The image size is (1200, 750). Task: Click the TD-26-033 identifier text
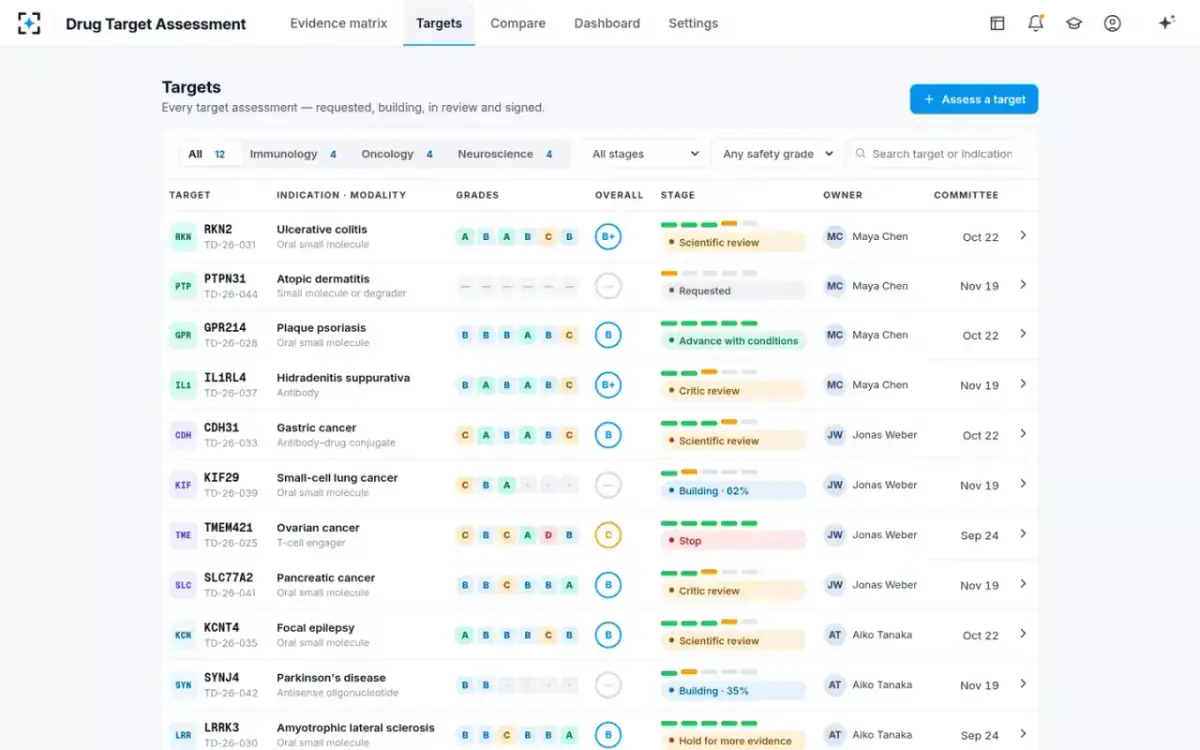[231, 443]
